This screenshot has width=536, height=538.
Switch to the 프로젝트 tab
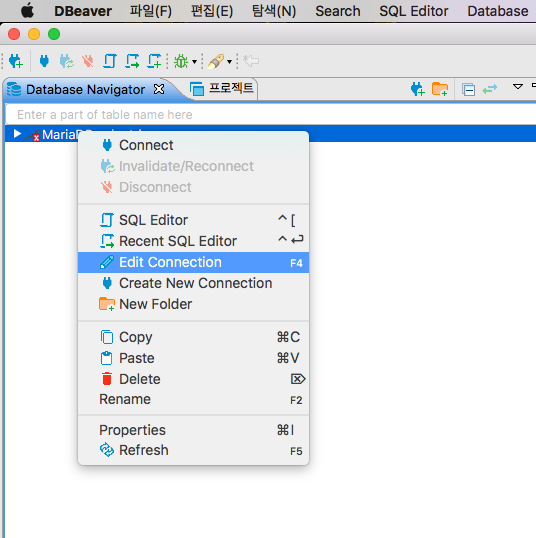coord(222,89)
